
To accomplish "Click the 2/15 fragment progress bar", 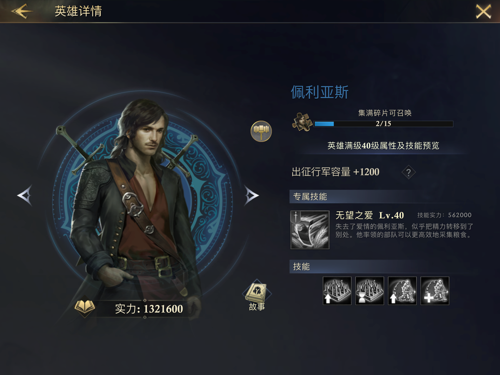I will [x=384, y=124].
